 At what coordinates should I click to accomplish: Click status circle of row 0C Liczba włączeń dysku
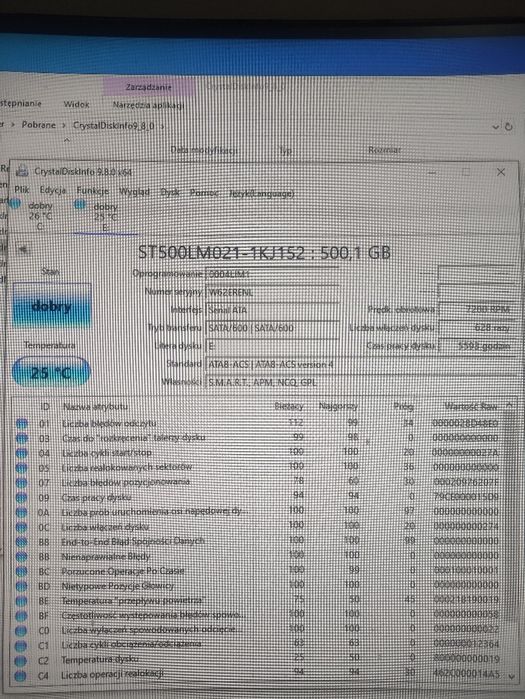point(22,527)
